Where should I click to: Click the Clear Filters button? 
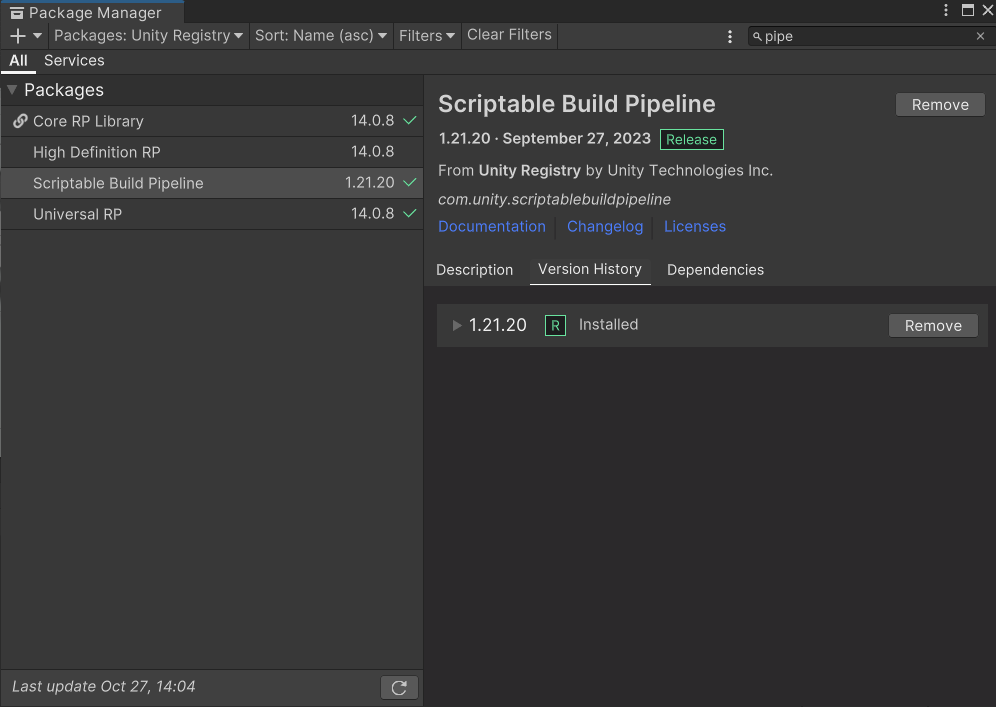click(509, 35)
